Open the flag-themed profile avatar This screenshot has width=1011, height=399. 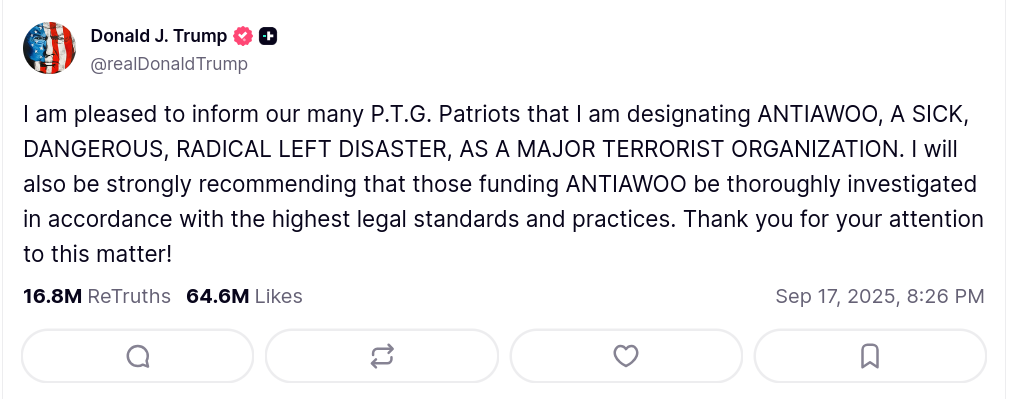point(50,48)
